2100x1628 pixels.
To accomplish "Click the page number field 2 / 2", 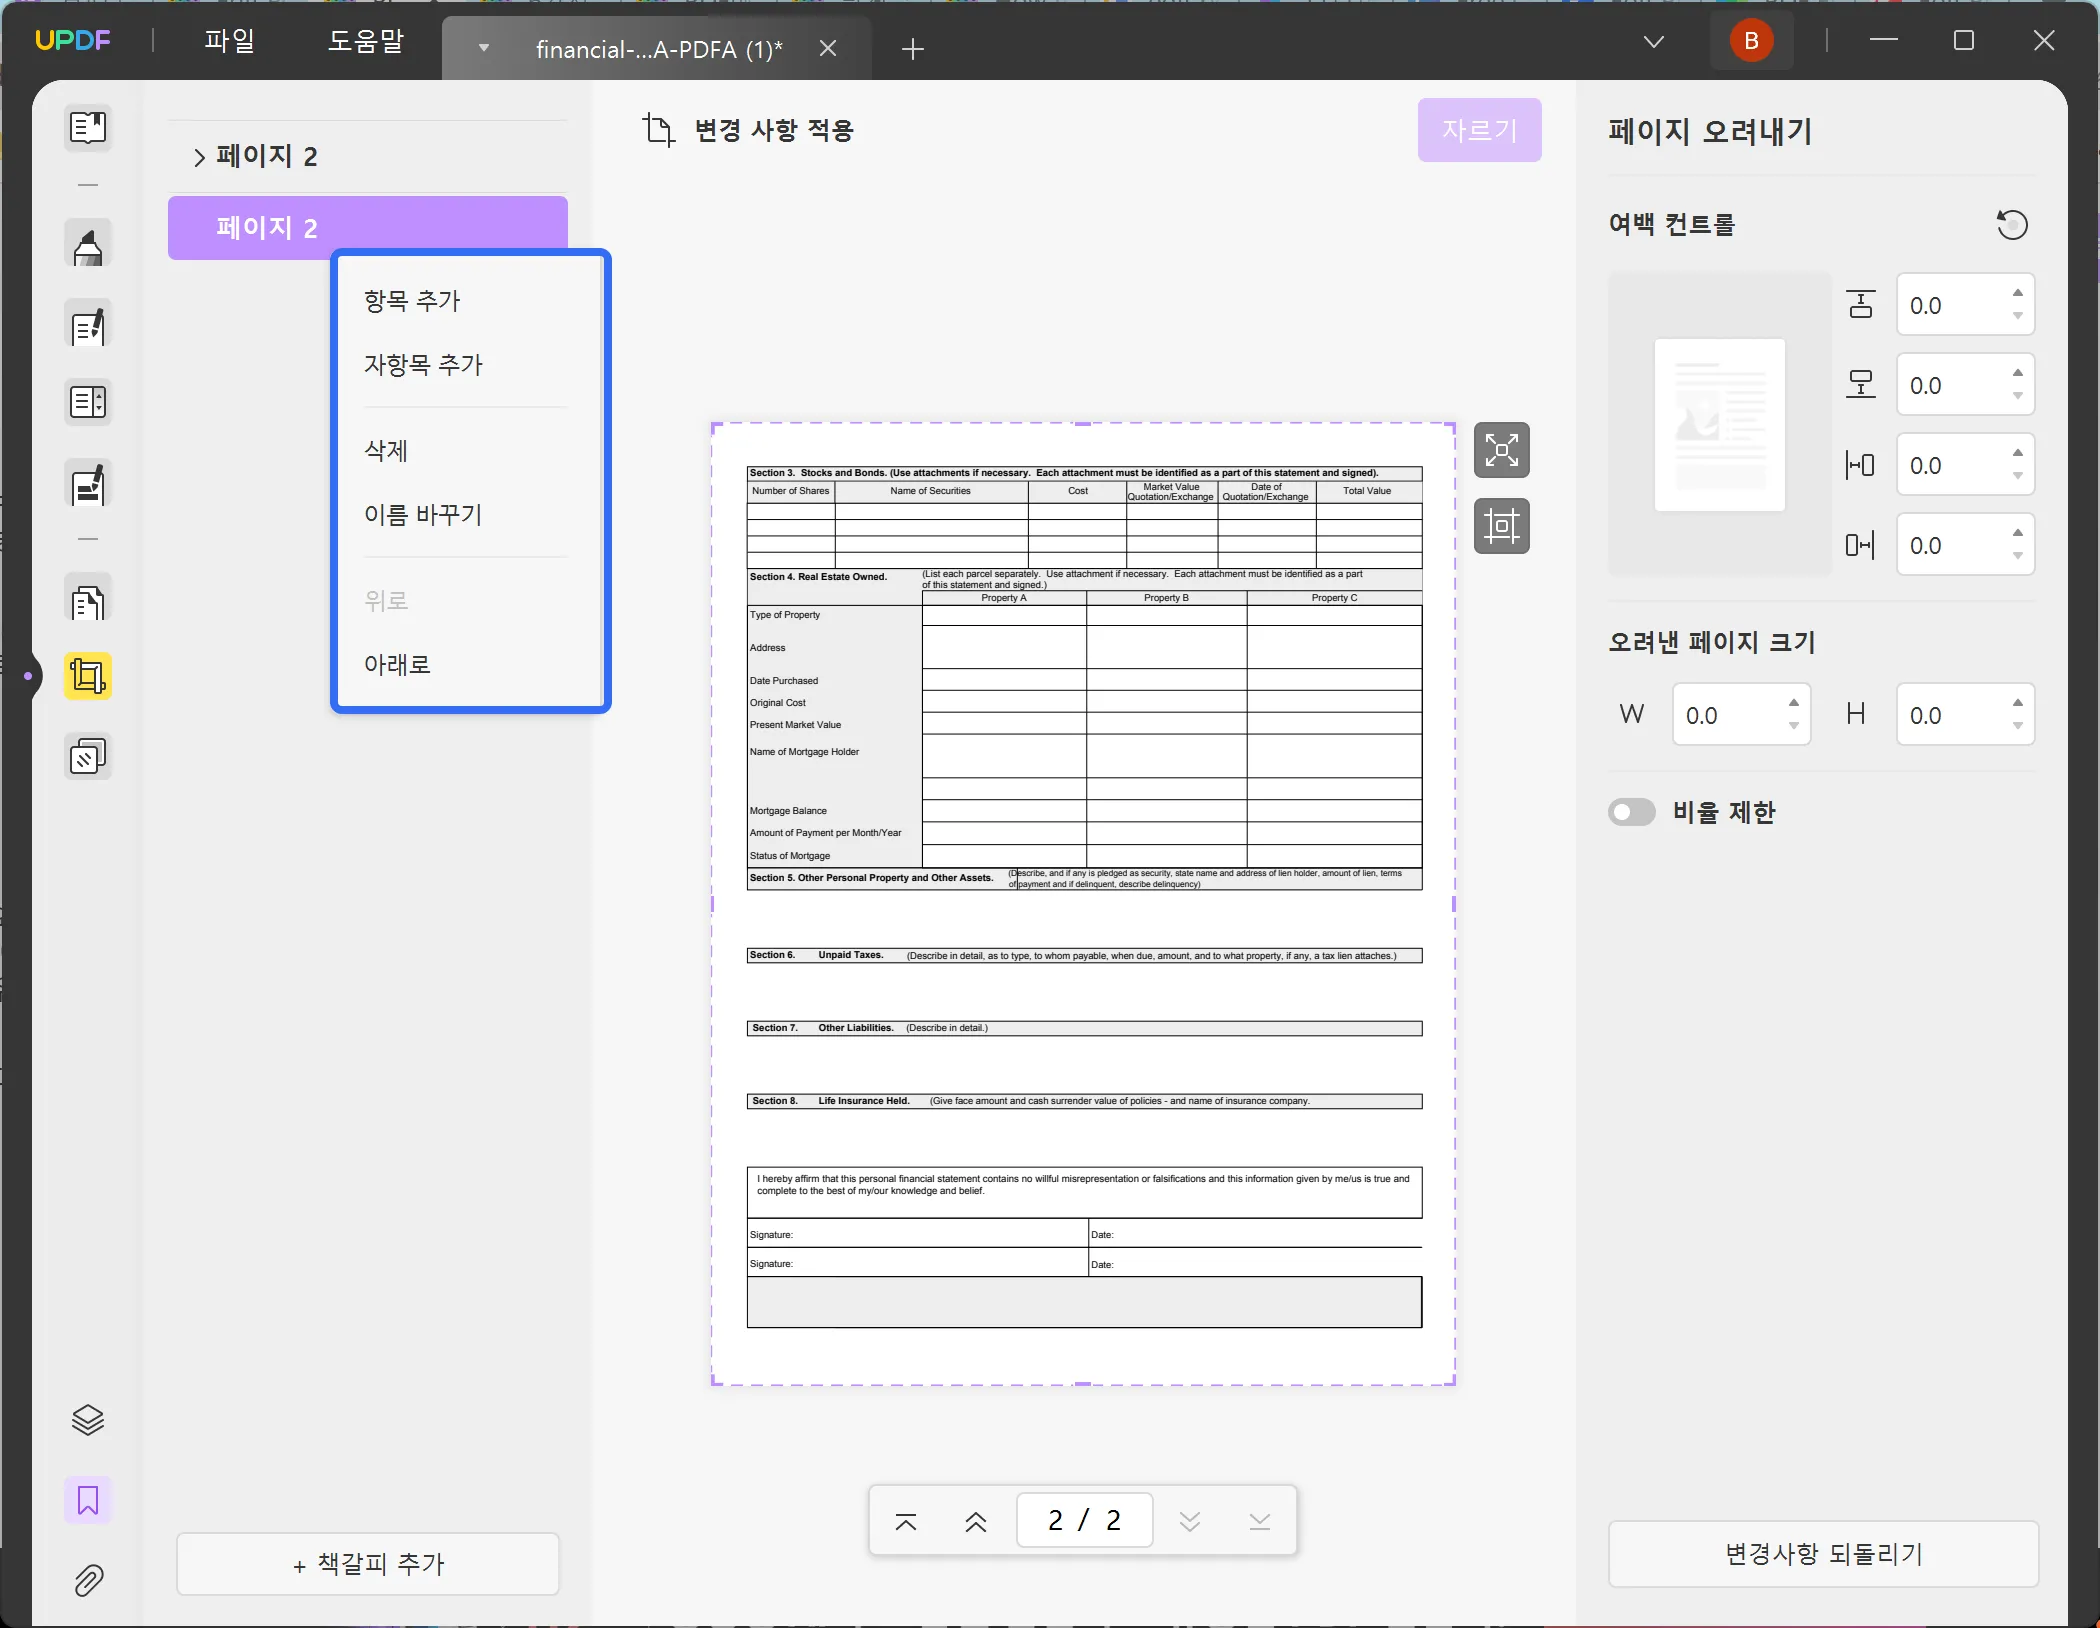I will click(1084, 1521).
